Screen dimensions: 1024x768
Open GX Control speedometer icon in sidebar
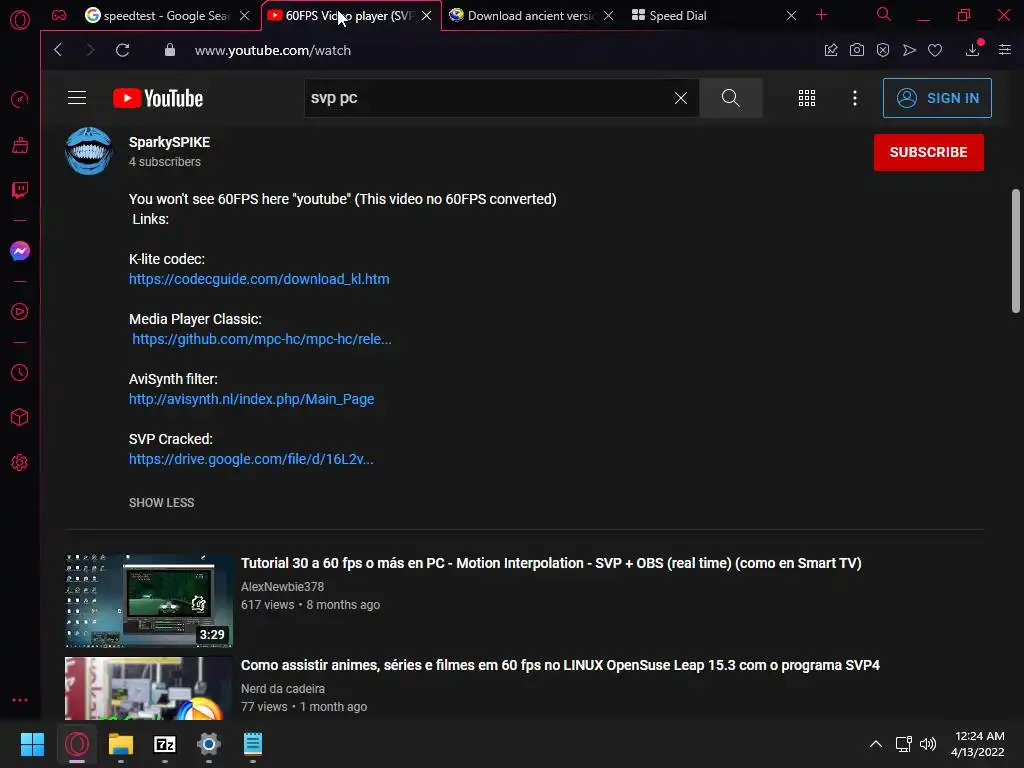click(20, 99)
